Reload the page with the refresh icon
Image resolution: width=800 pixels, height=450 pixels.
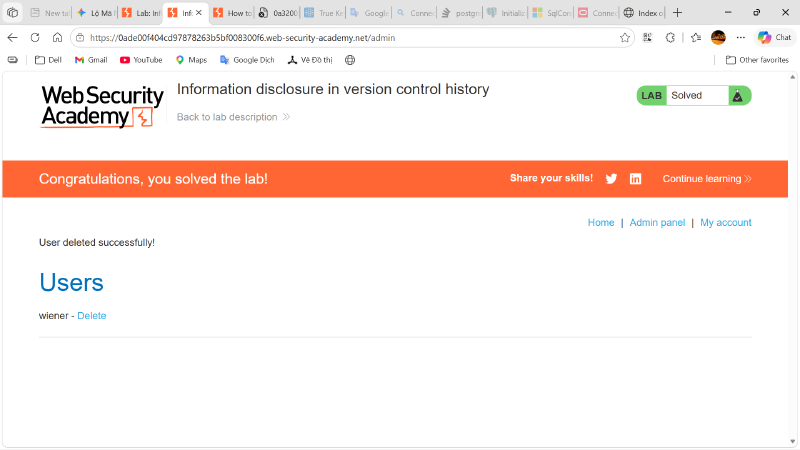click(x=35, y=37)
